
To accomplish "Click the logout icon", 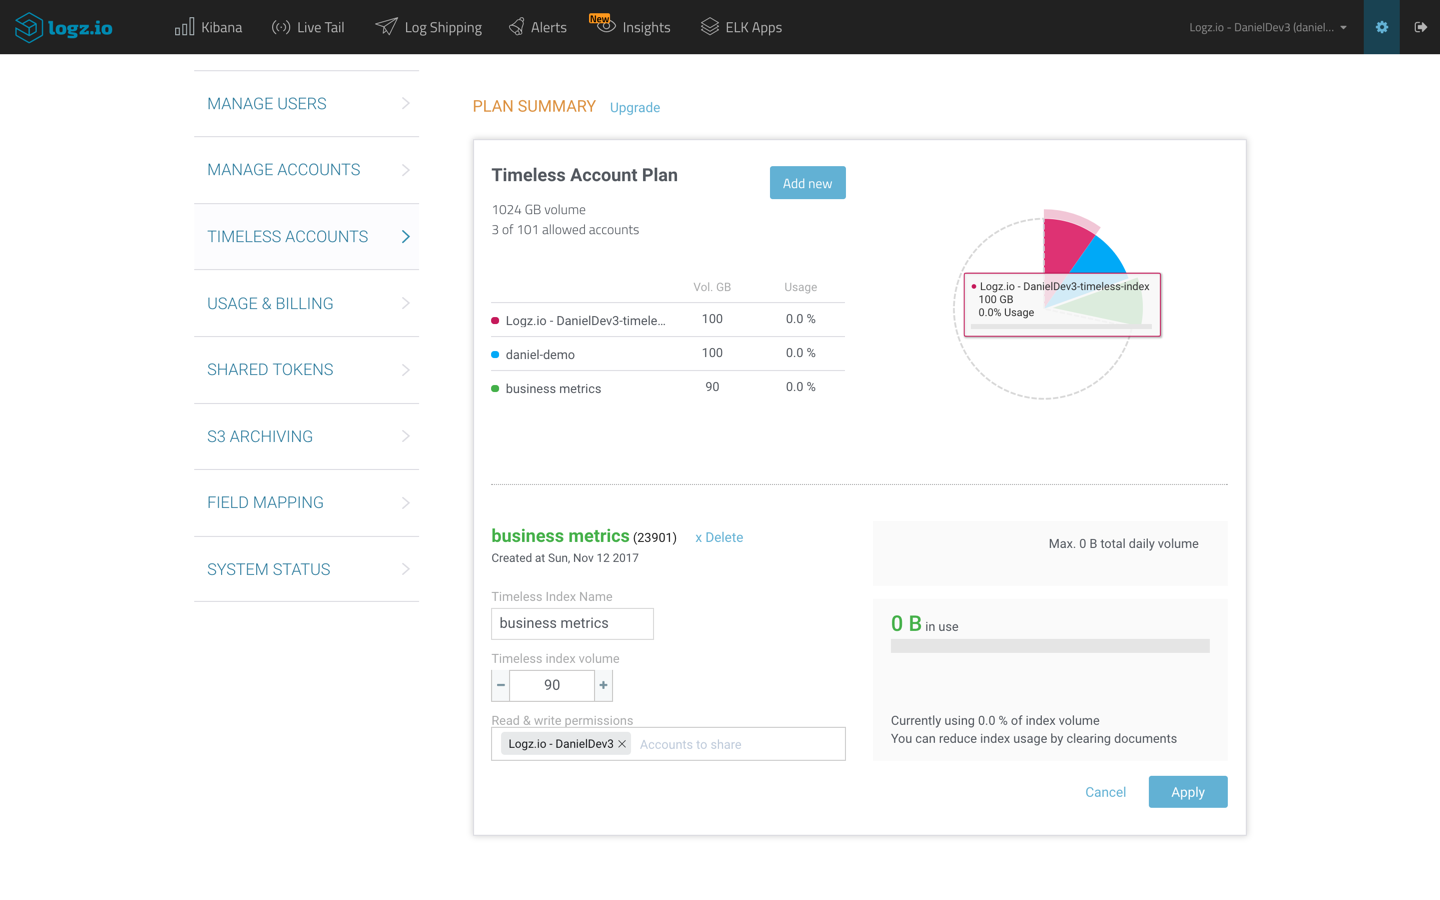I will pos(1420,27).
